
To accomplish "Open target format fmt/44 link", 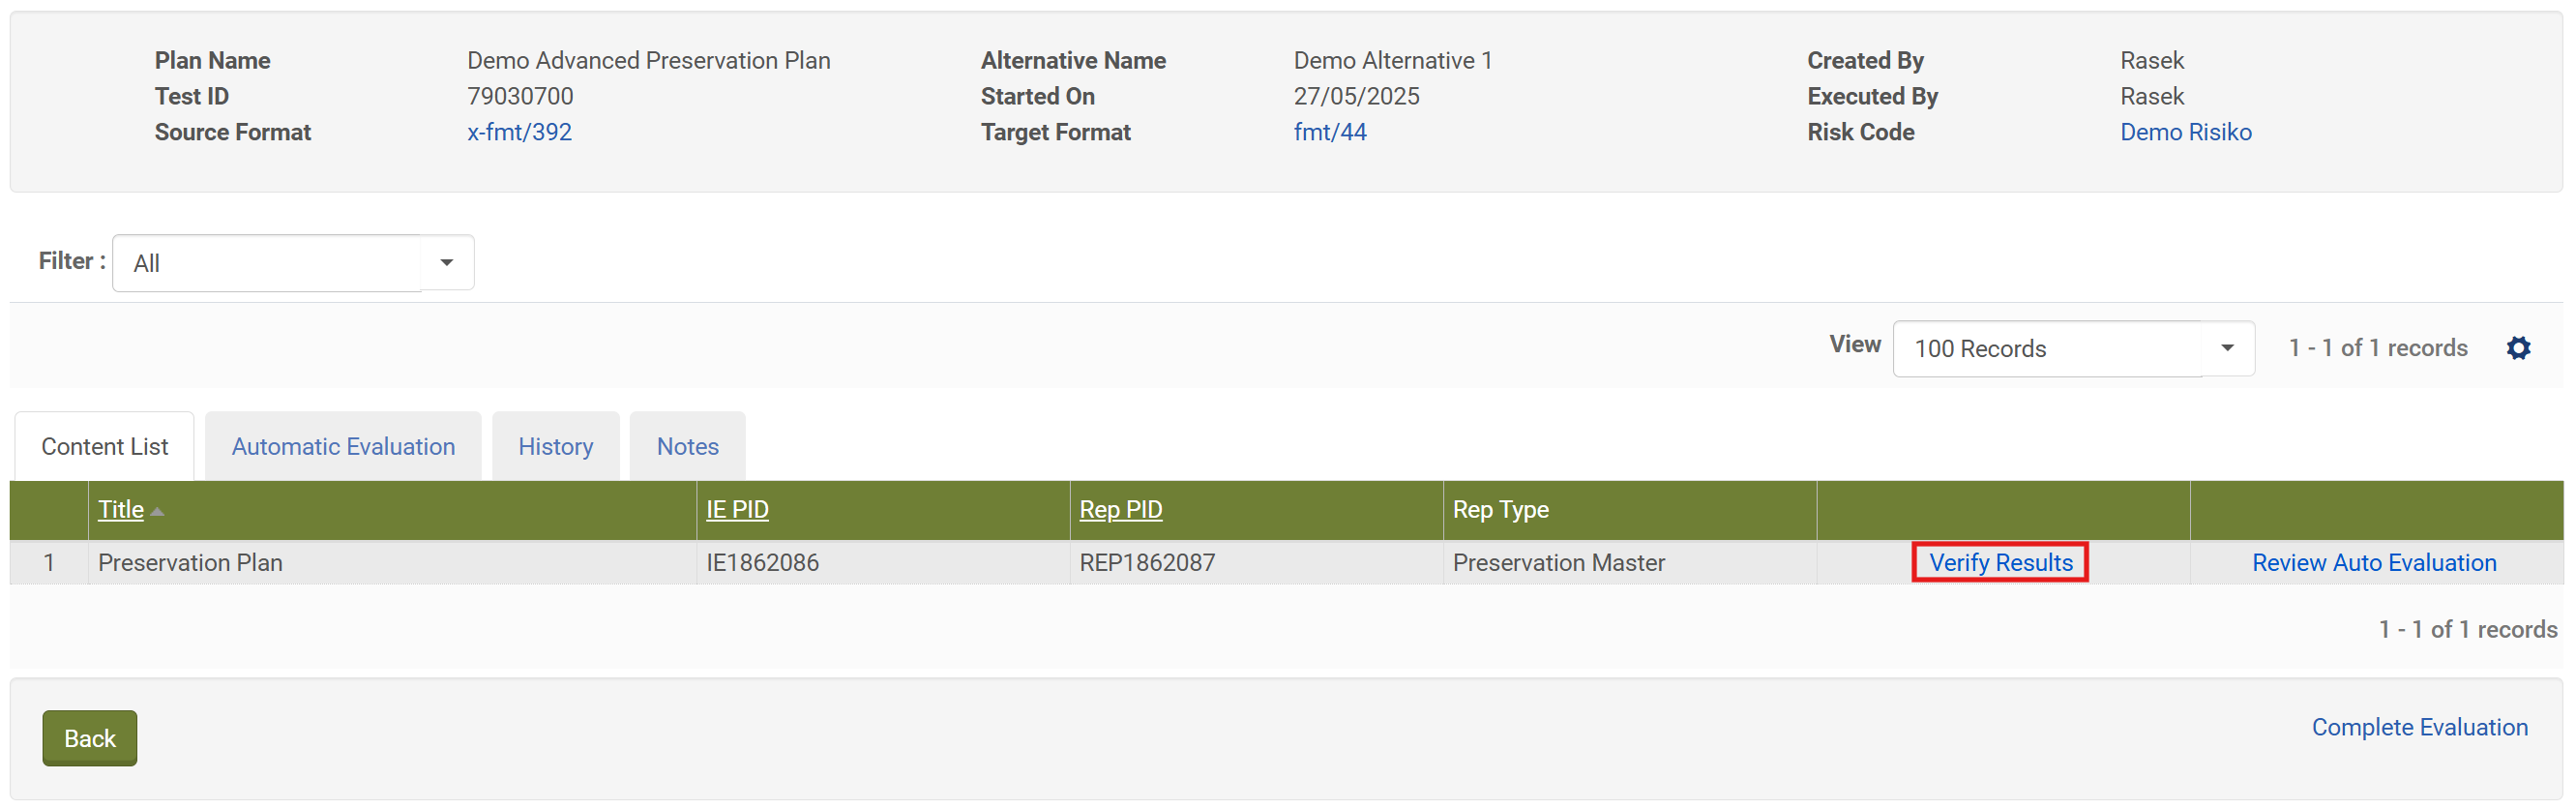I will [x=1329, y=132].
